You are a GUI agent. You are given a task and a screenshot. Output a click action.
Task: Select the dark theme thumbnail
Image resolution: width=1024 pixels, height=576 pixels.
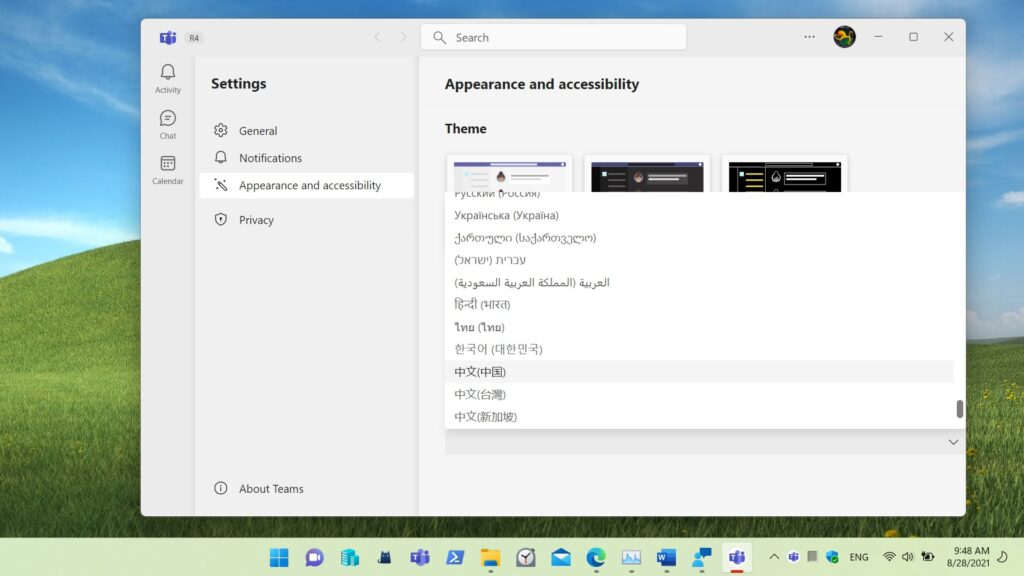[x=647, y=175]
